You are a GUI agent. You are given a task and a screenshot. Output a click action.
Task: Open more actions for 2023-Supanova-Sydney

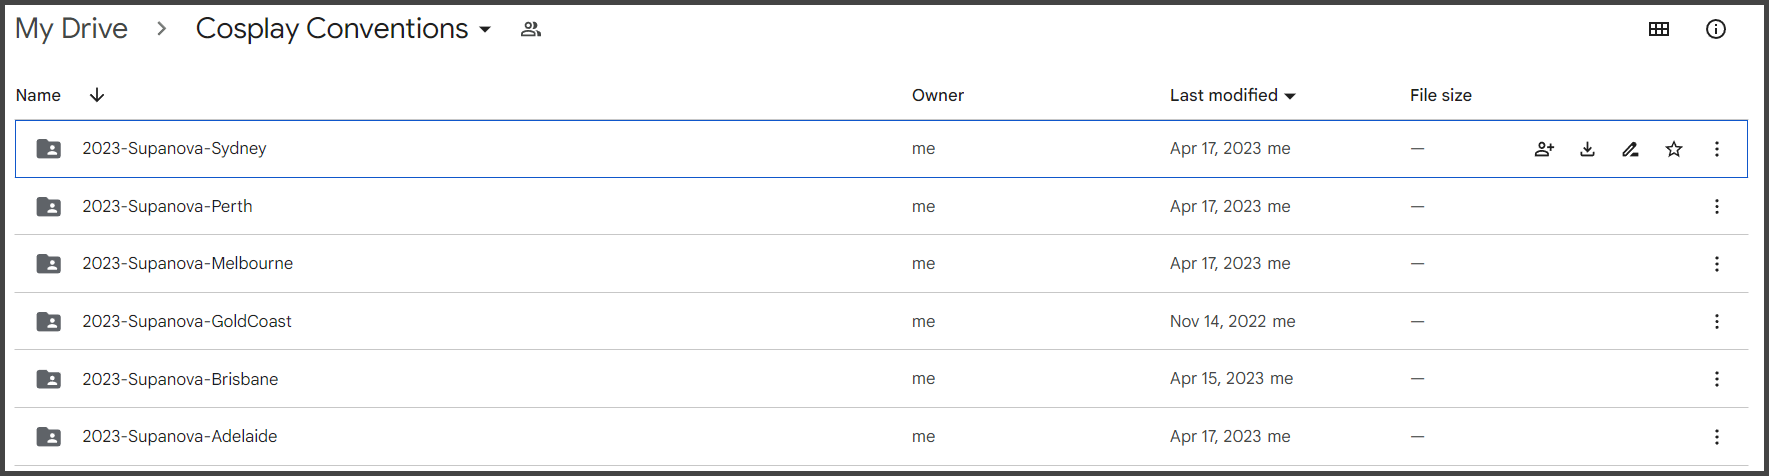1717,149
